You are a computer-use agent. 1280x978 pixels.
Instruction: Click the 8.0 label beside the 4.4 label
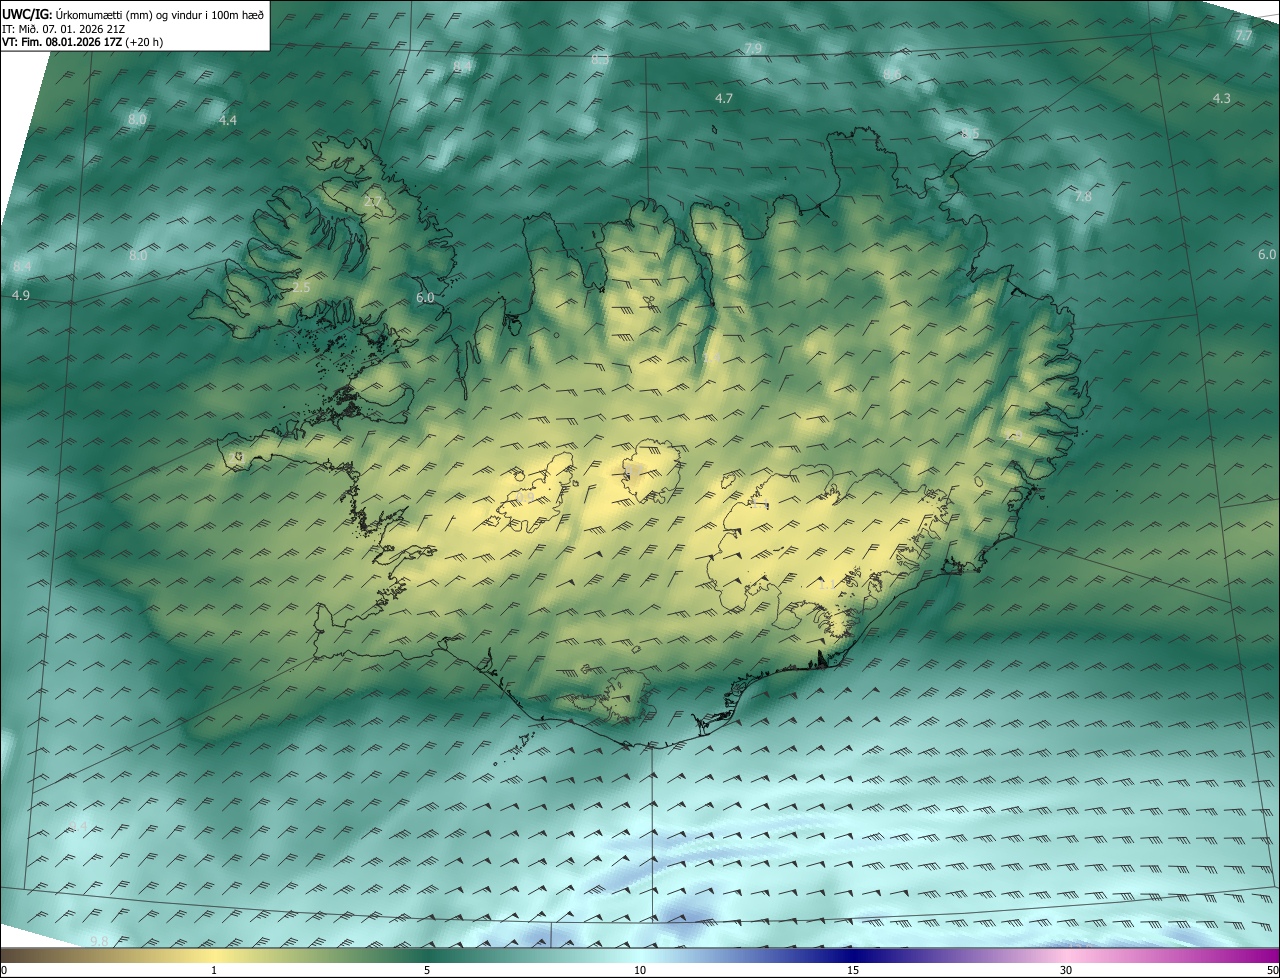(x=138, y=119)
